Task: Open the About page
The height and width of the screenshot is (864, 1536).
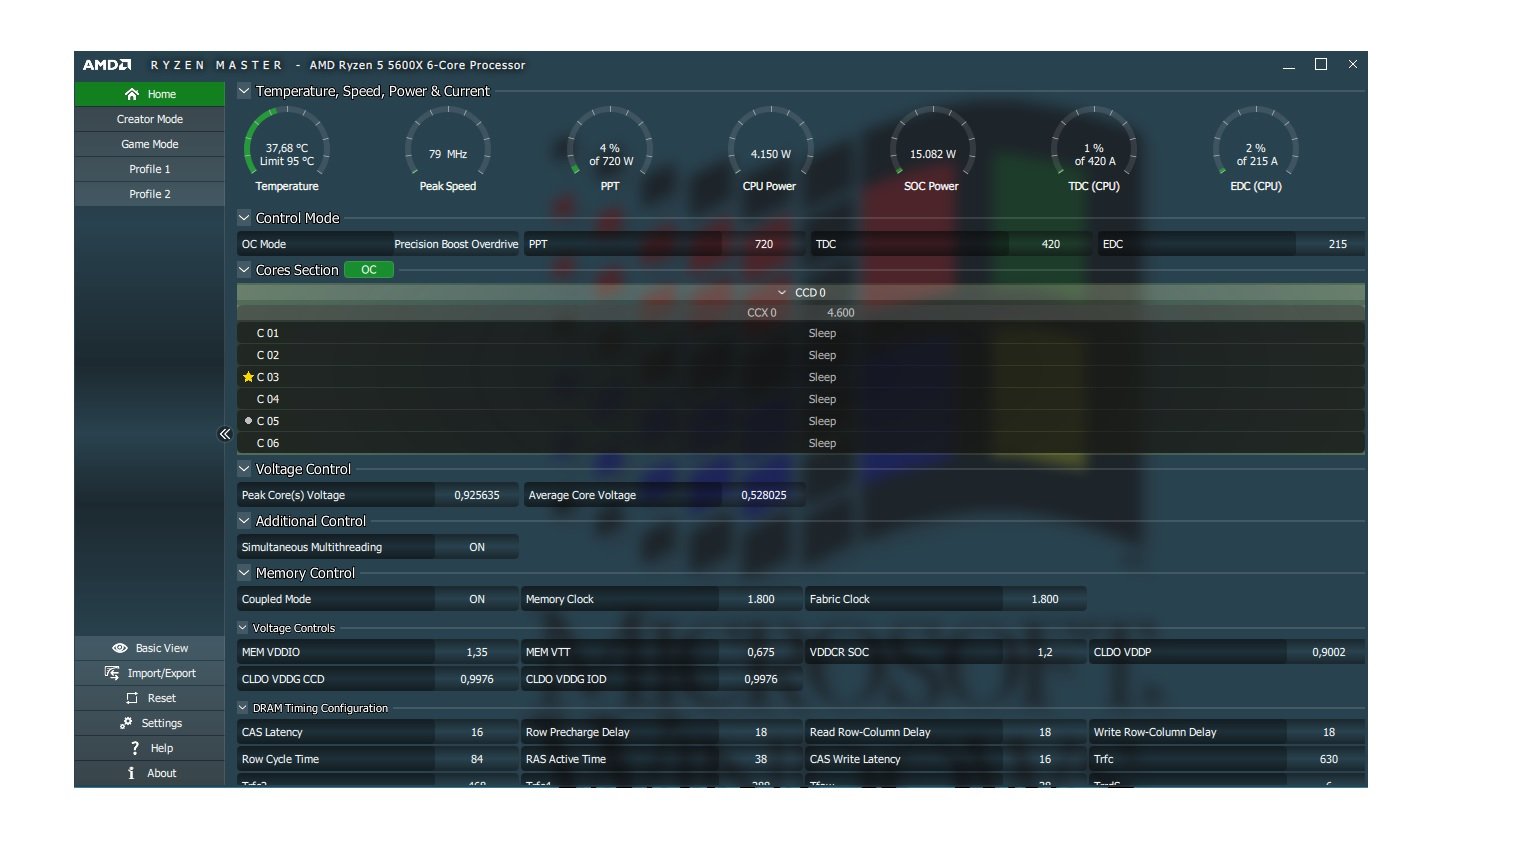Action: 150,773
